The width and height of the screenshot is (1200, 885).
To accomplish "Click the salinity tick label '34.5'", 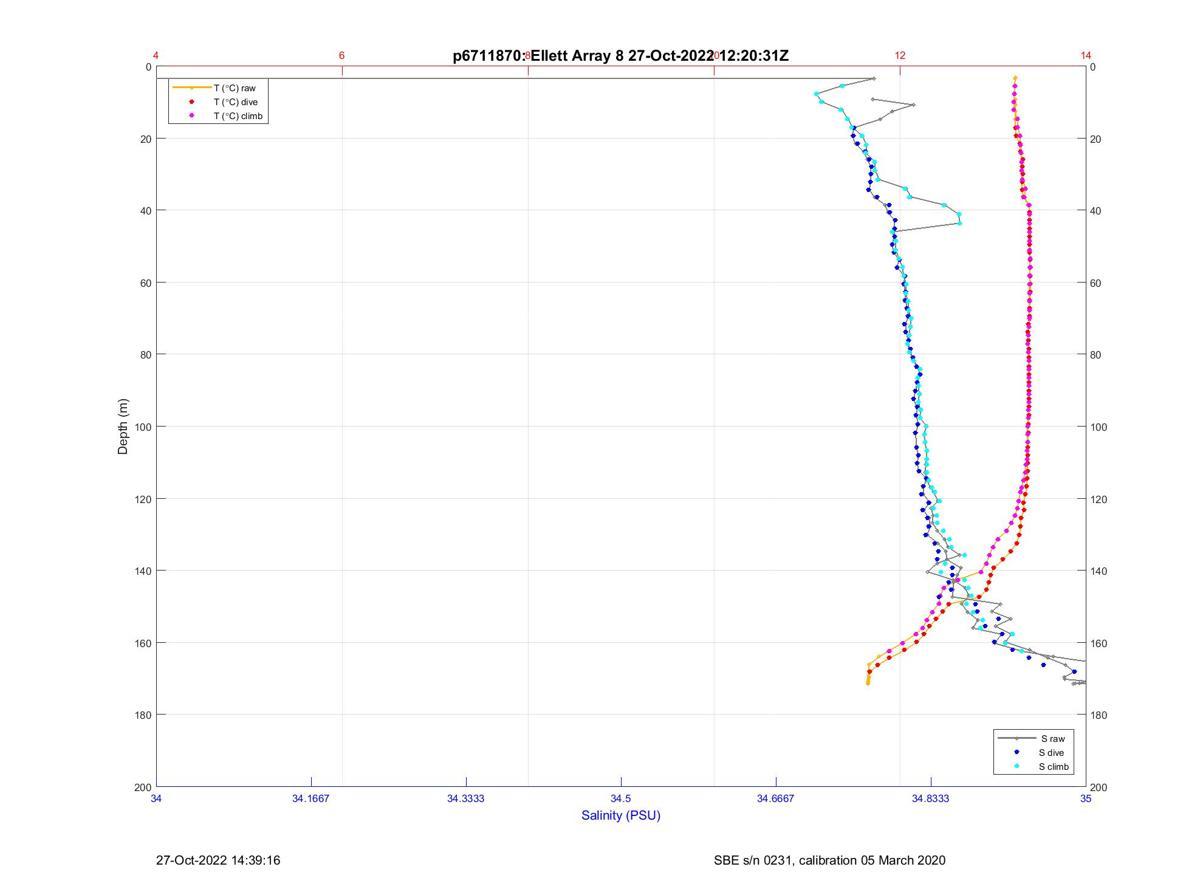I will click(x=621, y=799).
